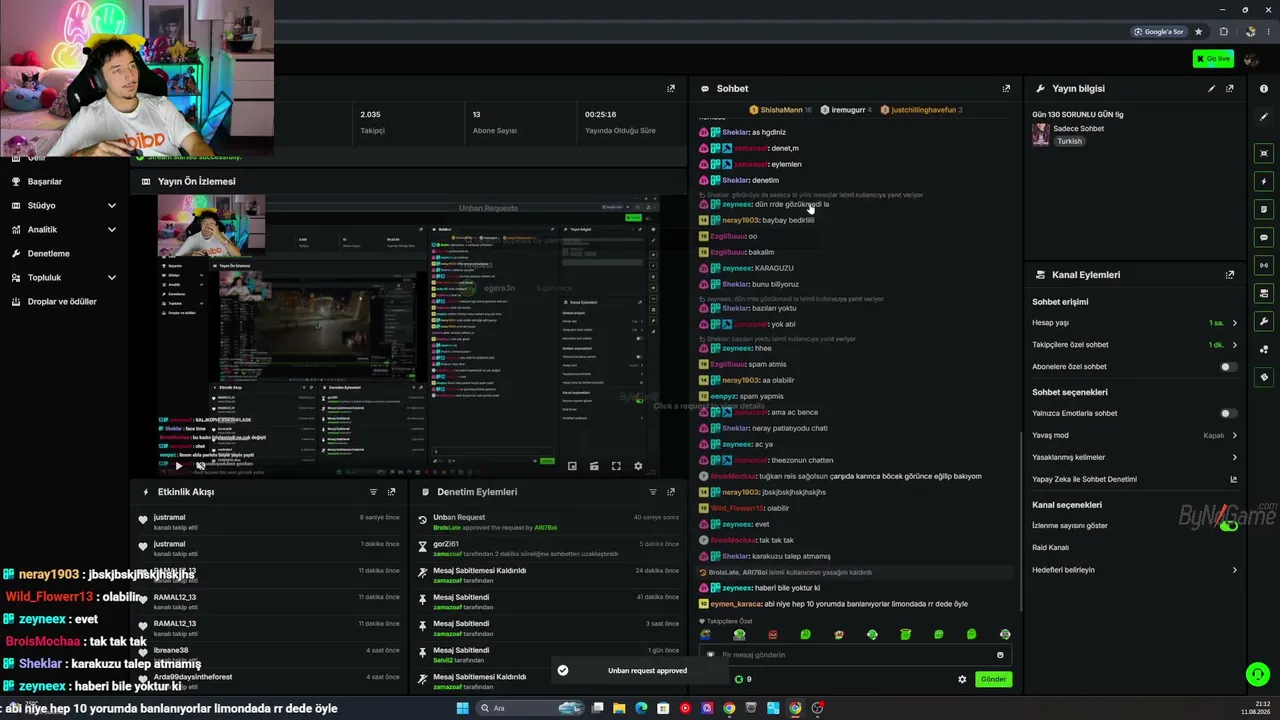Click the justchillinghavefun leaderboard name
Screen dimensions: 1280x720
(x=923, y=110)
